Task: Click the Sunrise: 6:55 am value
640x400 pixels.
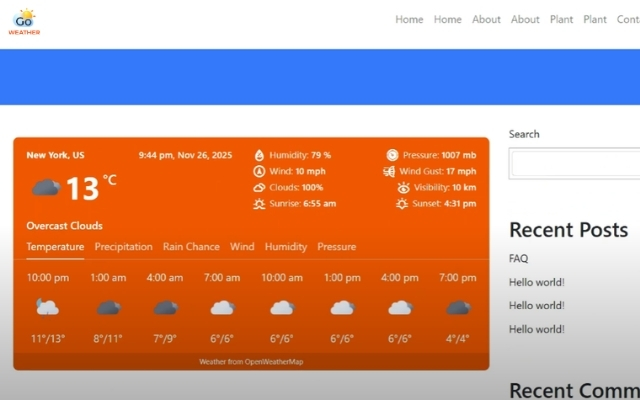Action: pos(303,204)
